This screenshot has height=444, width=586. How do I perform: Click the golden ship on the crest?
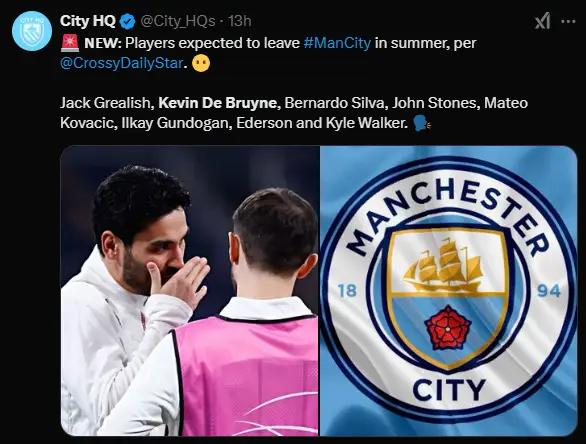click(443, 265)
